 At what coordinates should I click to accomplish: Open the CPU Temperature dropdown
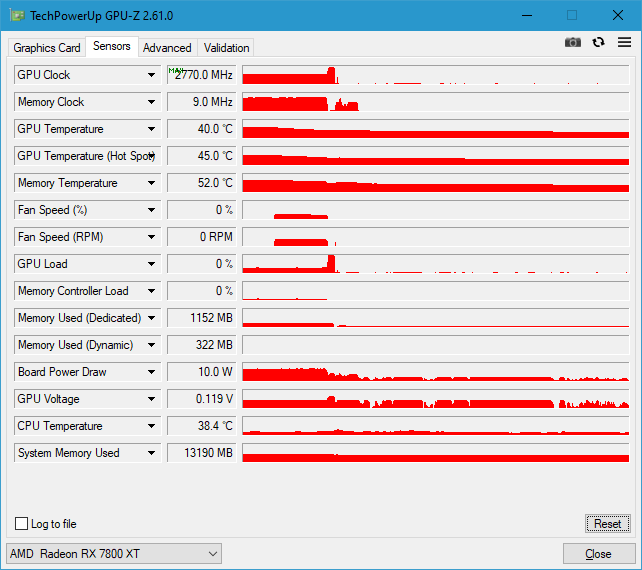tap(151, 426)
